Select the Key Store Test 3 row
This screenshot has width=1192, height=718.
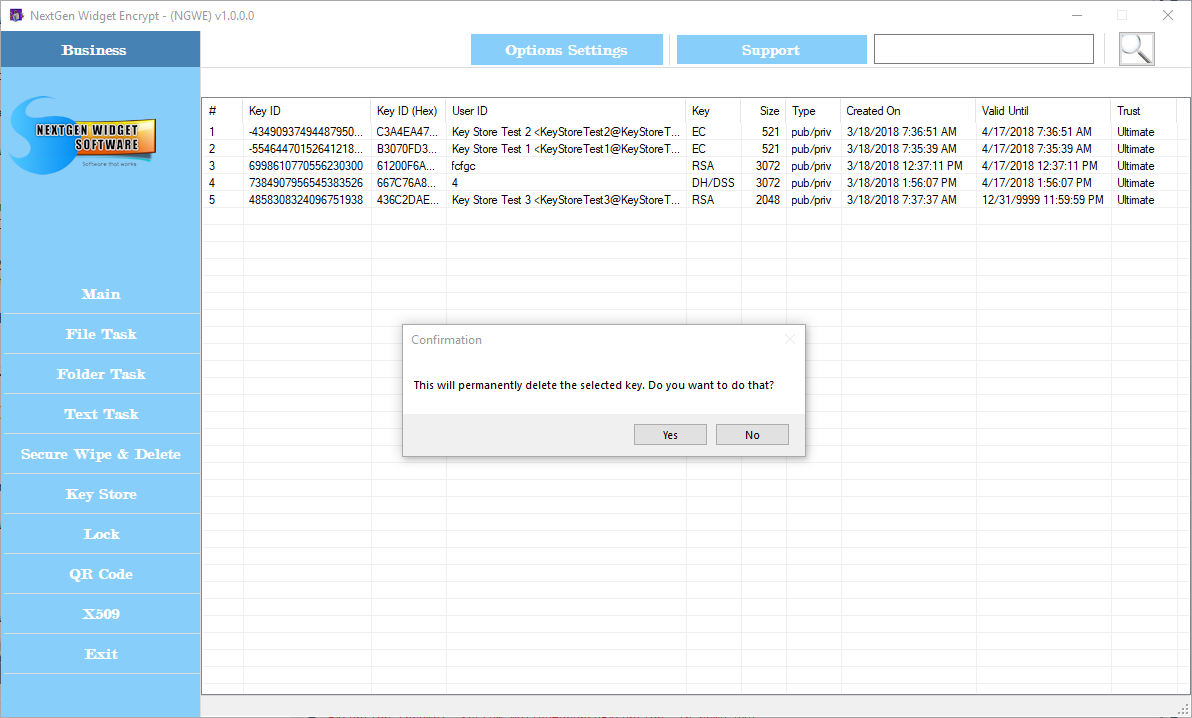click(690, 200)
